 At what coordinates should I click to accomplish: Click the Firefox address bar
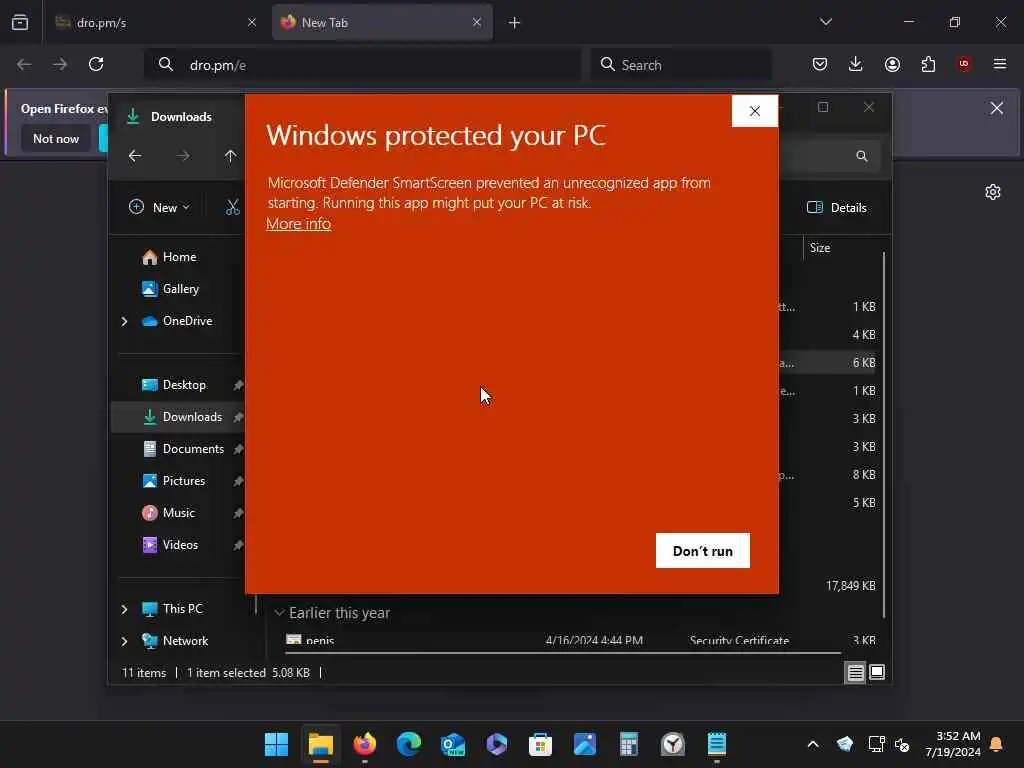tap(362, 65)
